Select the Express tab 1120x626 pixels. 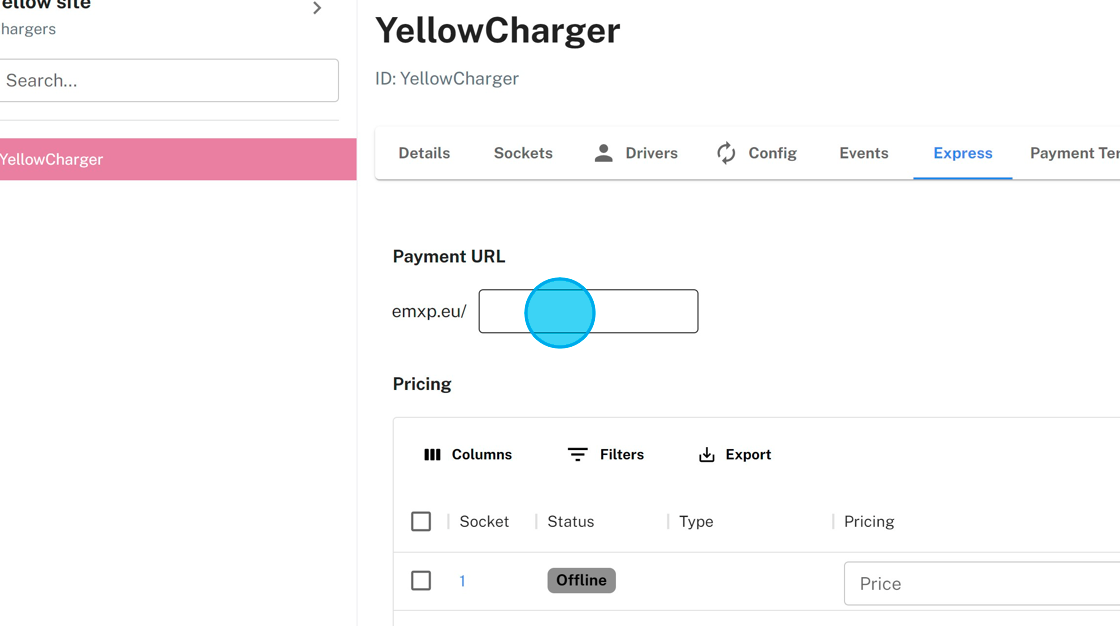[x=962, y=153]
